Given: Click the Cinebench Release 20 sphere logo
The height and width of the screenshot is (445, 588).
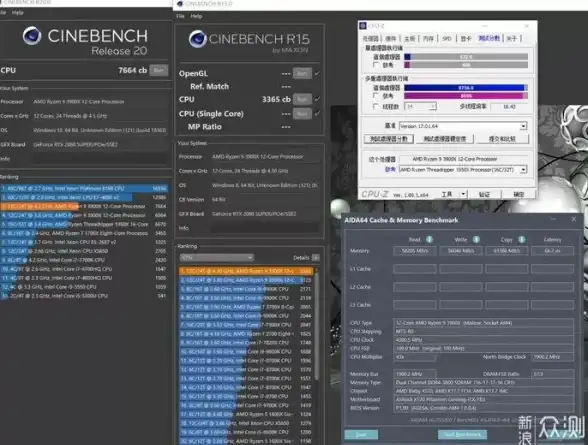Looking at the screenshot, I should [32, 36].
